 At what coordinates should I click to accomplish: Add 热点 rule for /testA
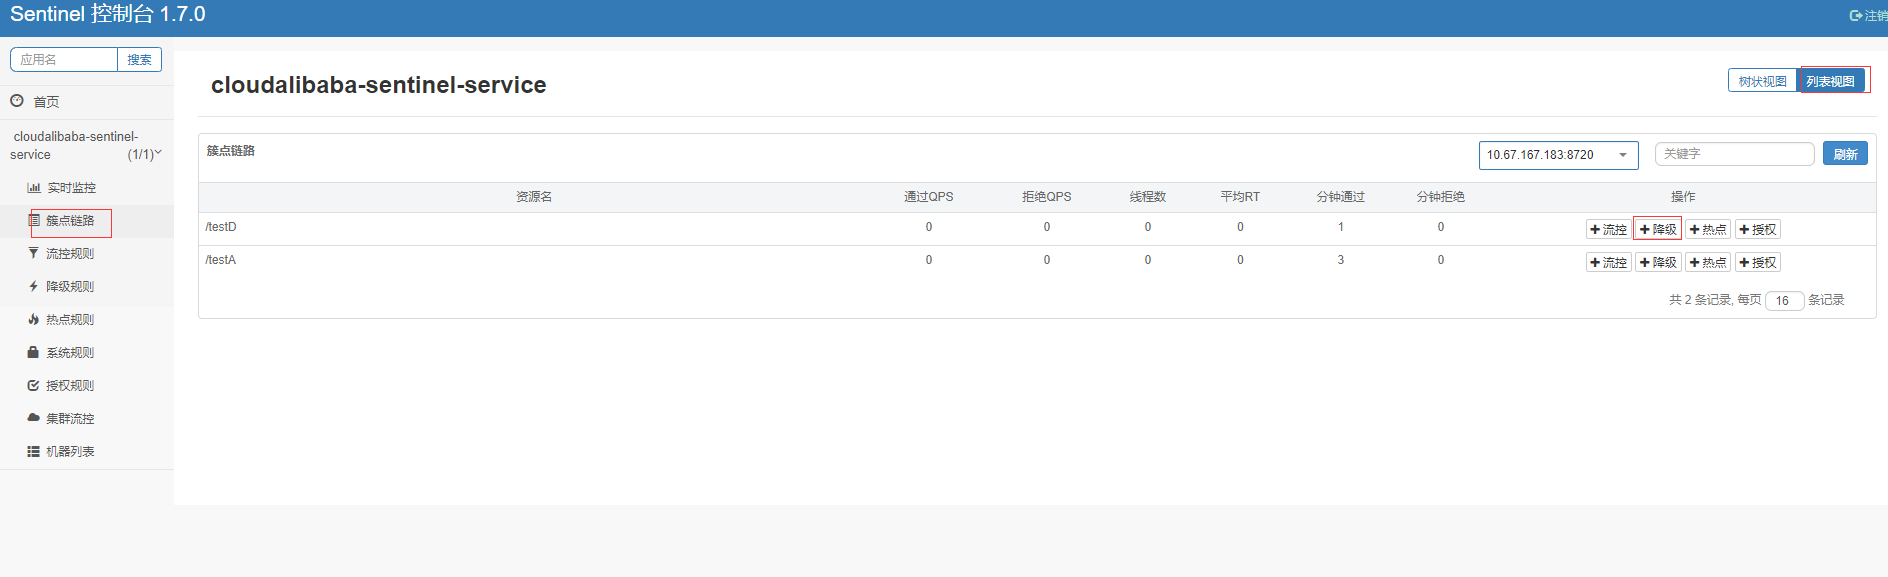(x=1708, y=263)
